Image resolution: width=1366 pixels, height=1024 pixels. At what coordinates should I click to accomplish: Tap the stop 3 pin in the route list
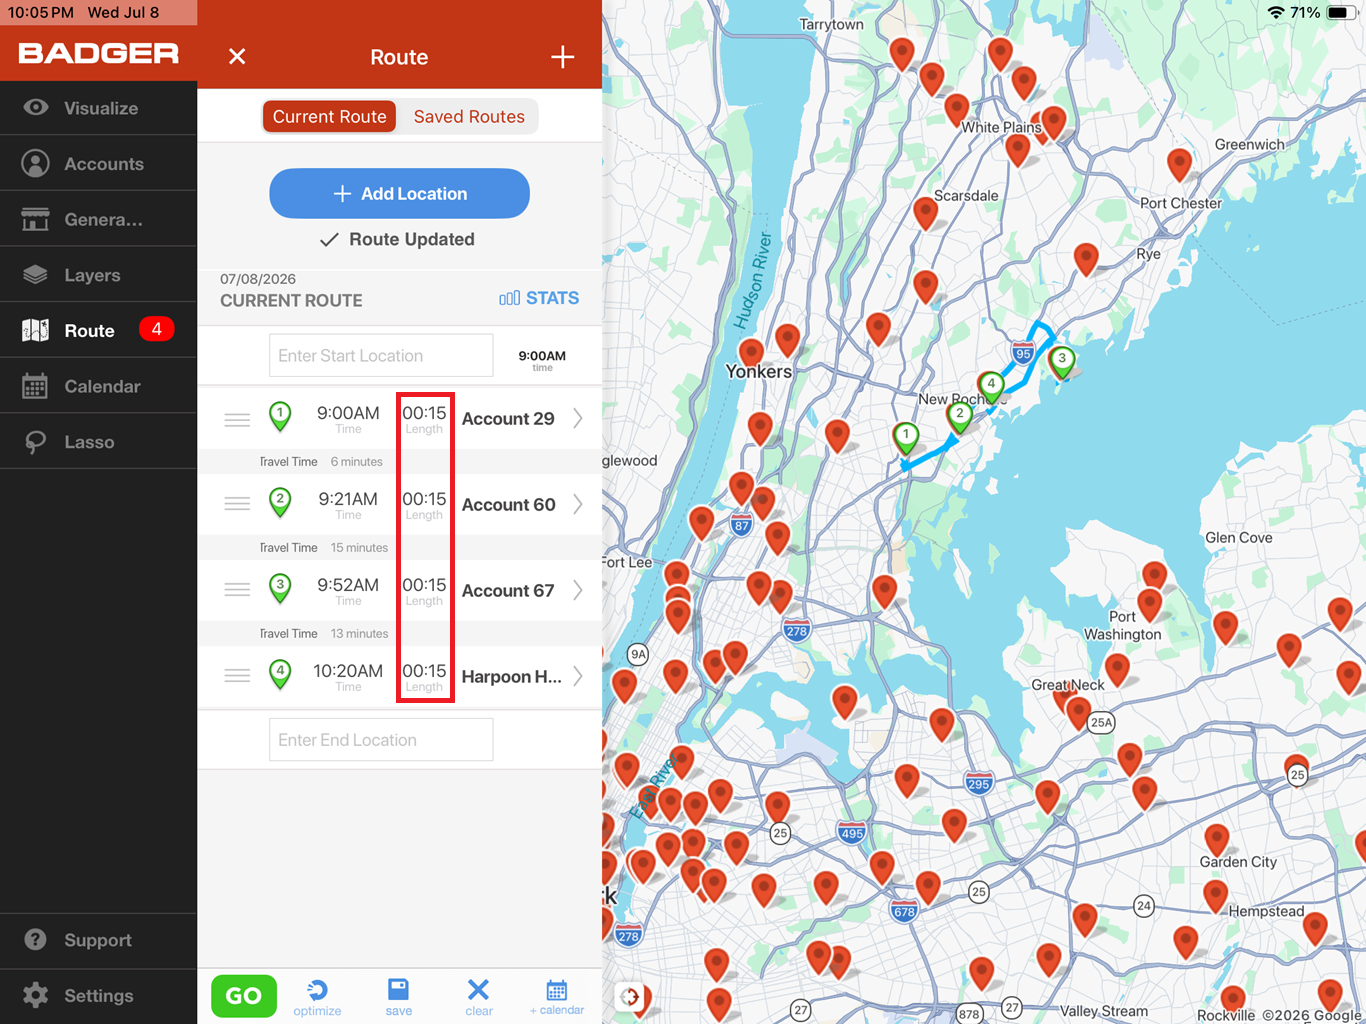point(281,588)
